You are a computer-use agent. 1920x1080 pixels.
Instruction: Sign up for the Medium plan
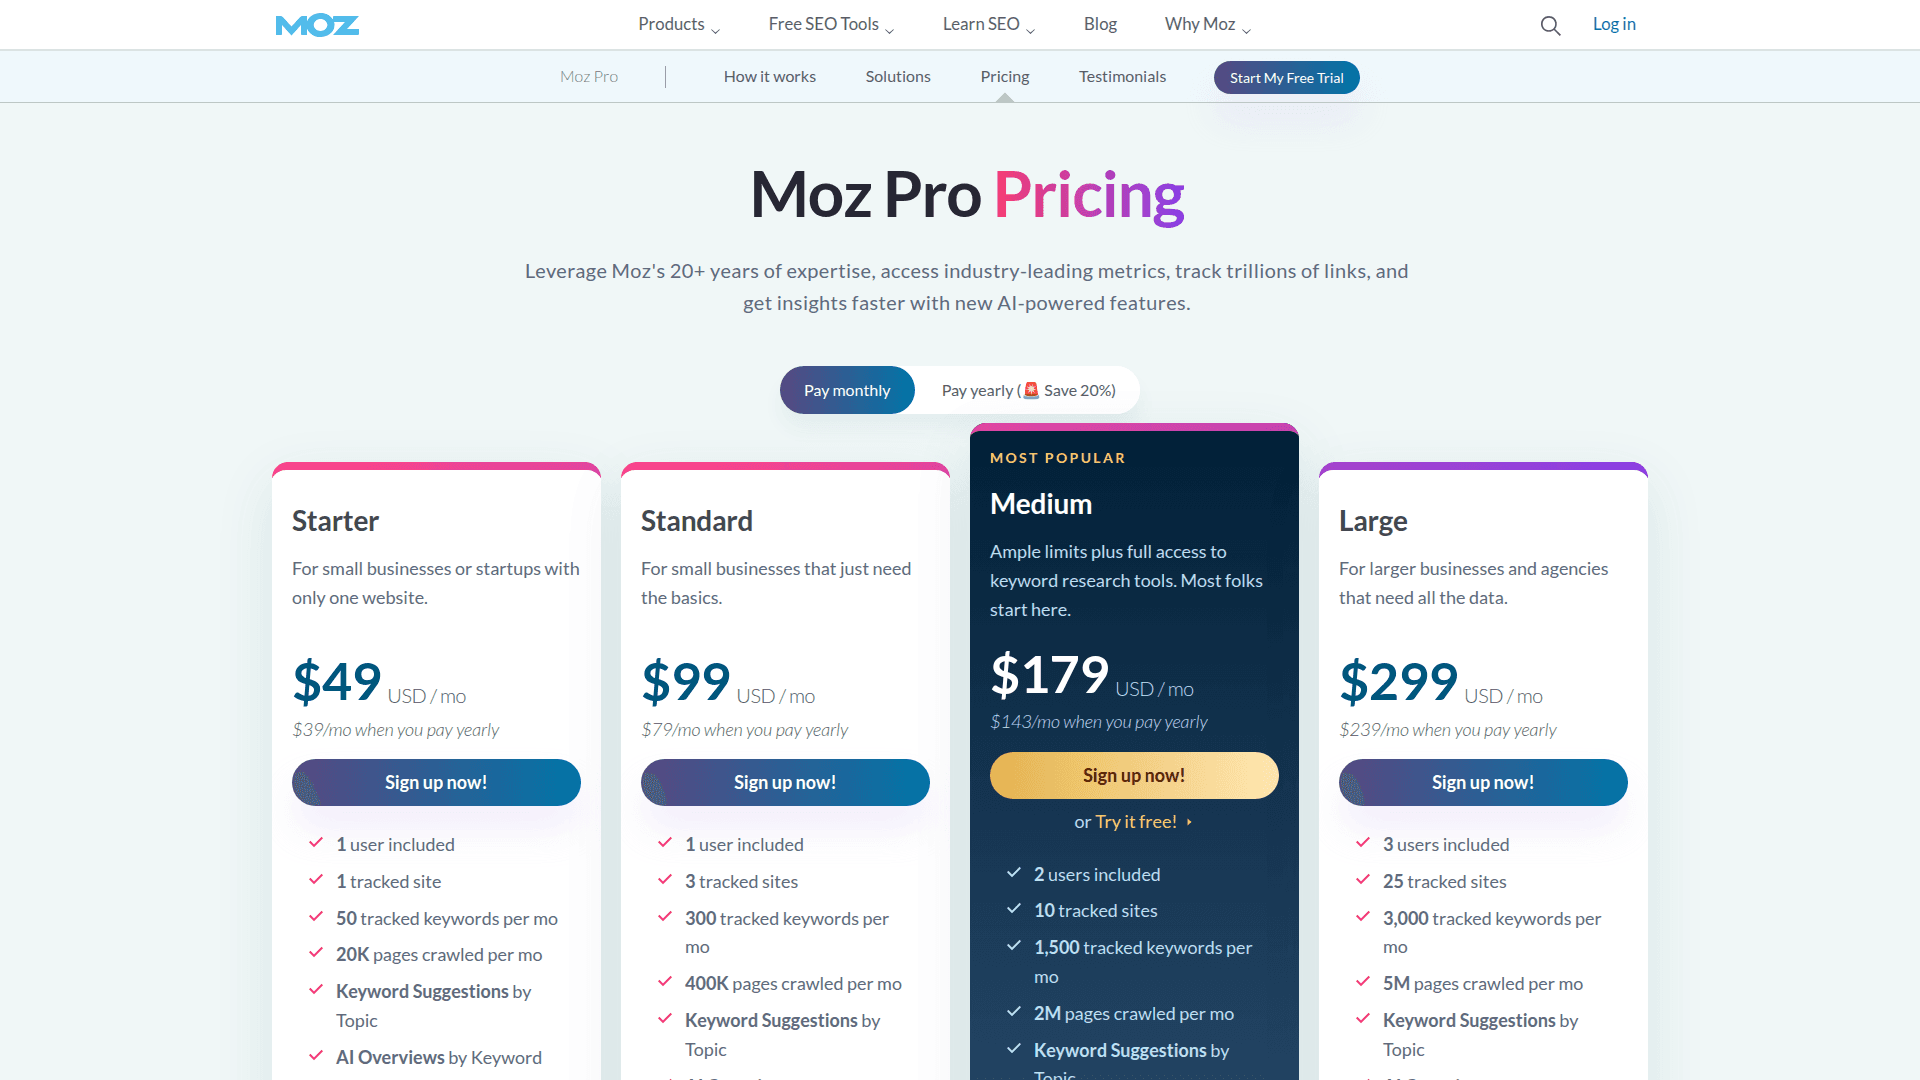tap(1133, 775)
